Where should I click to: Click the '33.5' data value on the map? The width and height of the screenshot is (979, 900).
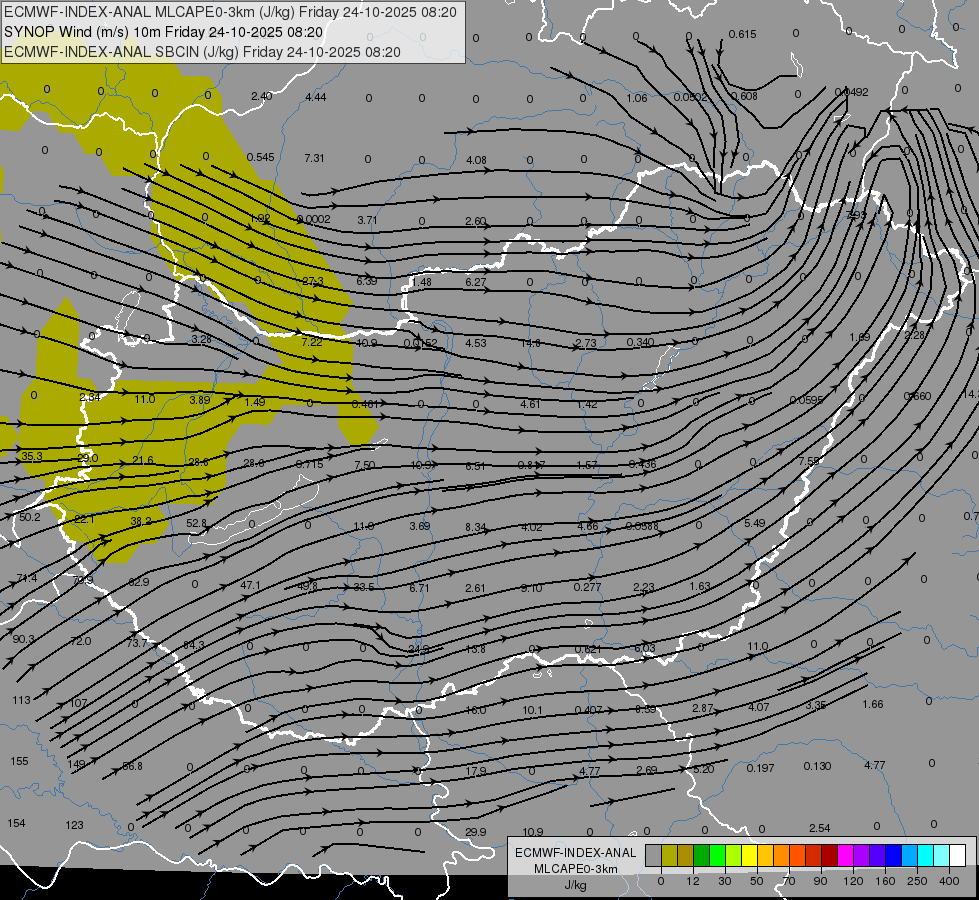coord(363,587)
